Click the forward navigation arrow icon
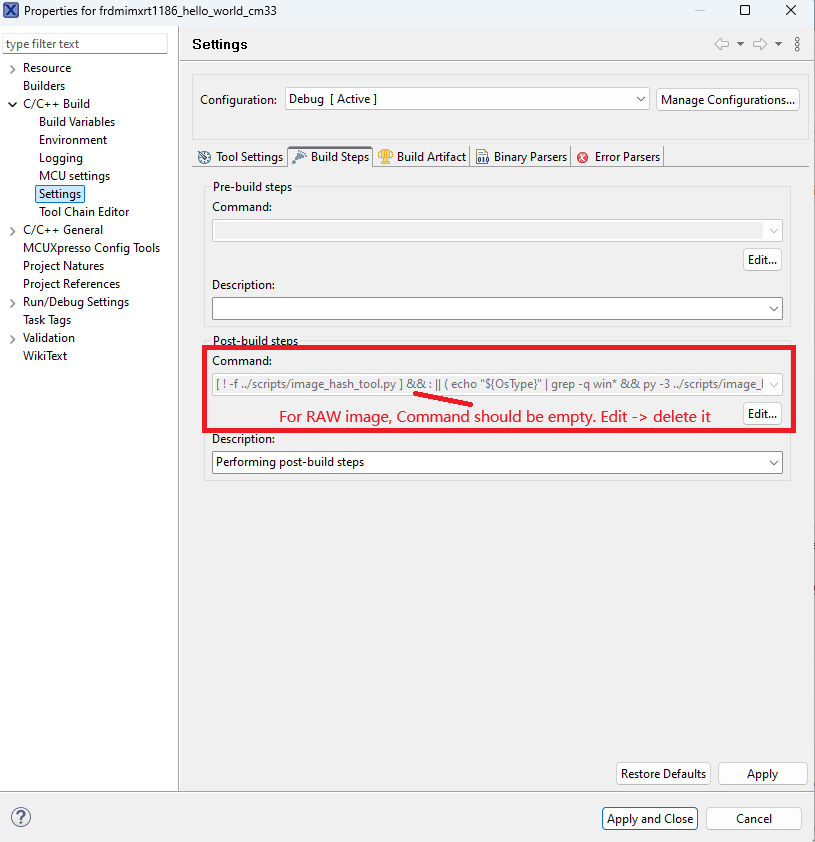Viewport: 815px width, 842px height. 759,44
